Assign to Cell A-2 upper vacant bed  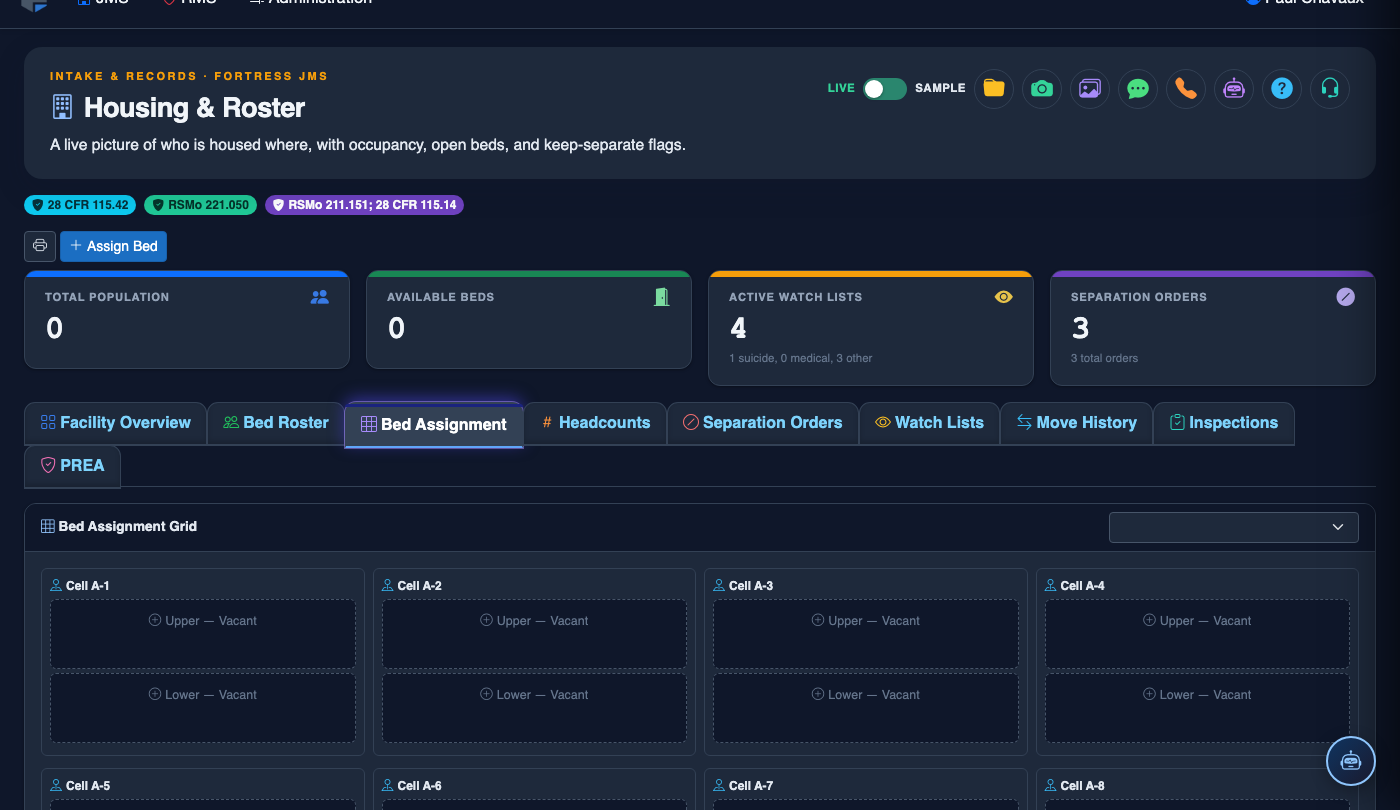[x=534, y=634]
